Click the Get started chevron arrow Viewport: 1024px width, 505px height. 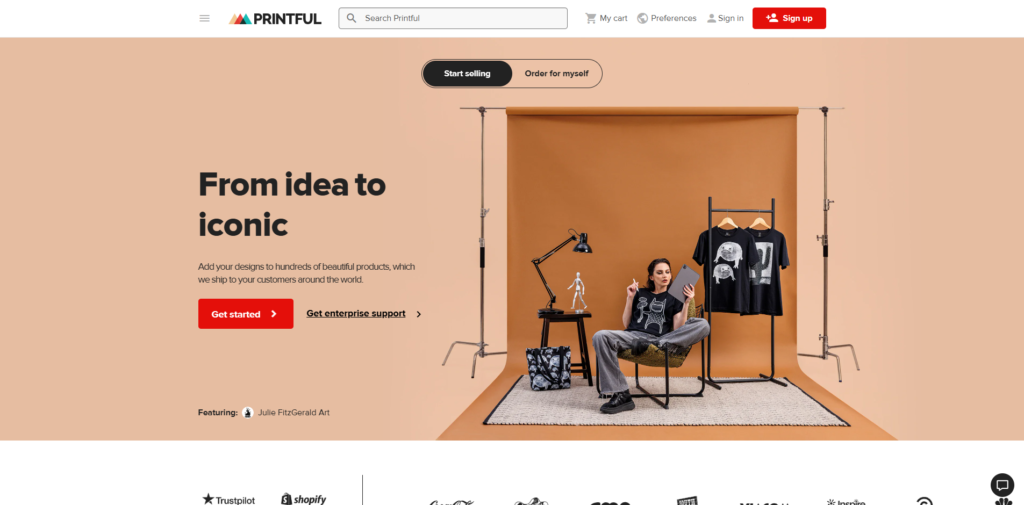click(274, 314)
